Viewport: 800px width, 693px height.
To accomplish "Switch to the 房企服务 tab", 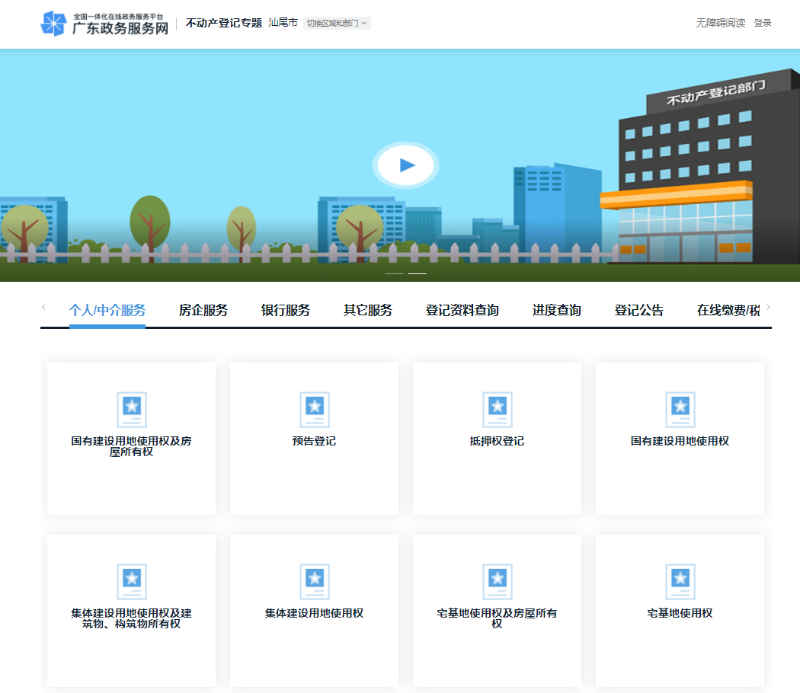I will [x=203, y=310].
